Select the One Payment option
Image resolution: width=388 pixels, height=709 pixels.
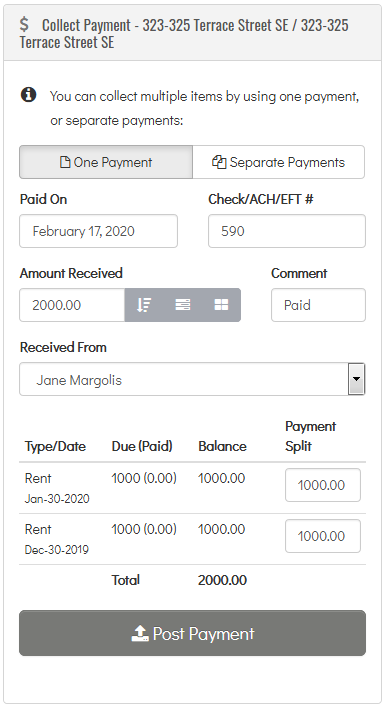point(106,162)
